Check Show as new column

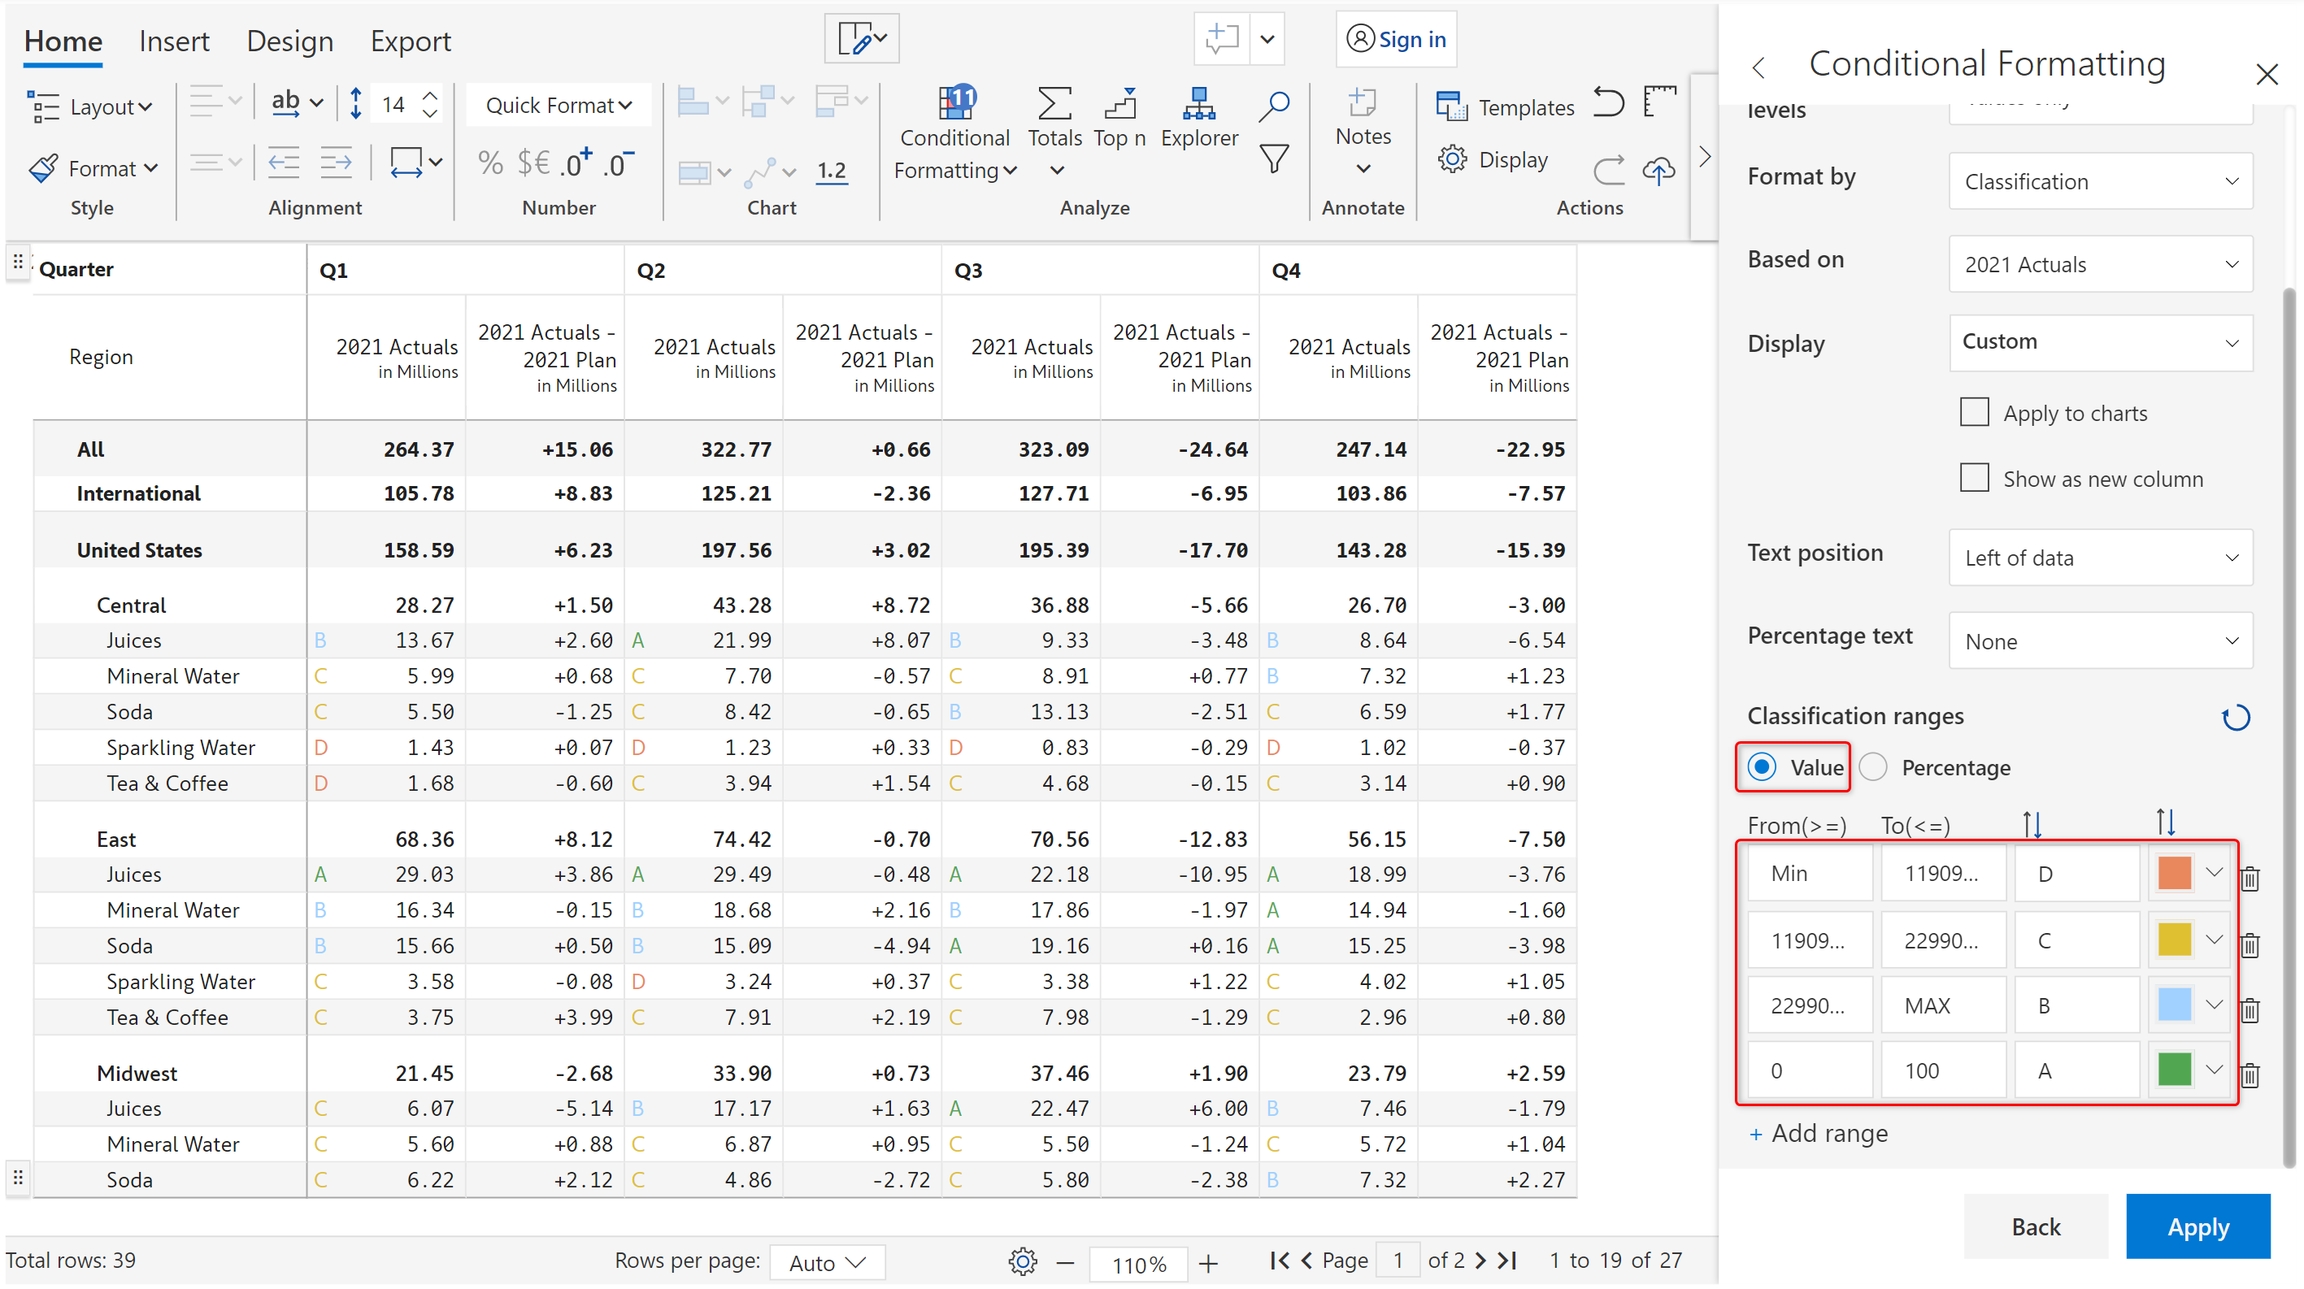click(1974, 478)
